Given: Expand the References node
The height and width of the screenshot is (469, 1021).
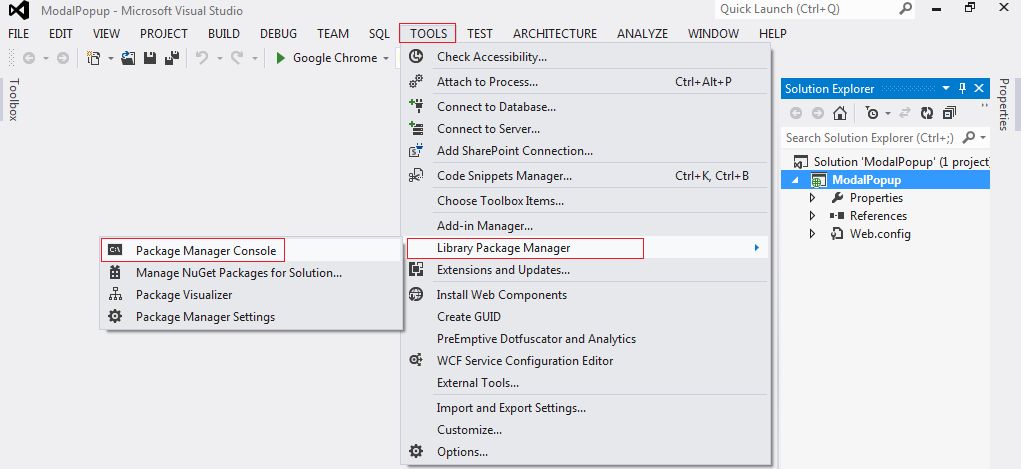Looking at the screenshot, I should [x=812, y=216].
